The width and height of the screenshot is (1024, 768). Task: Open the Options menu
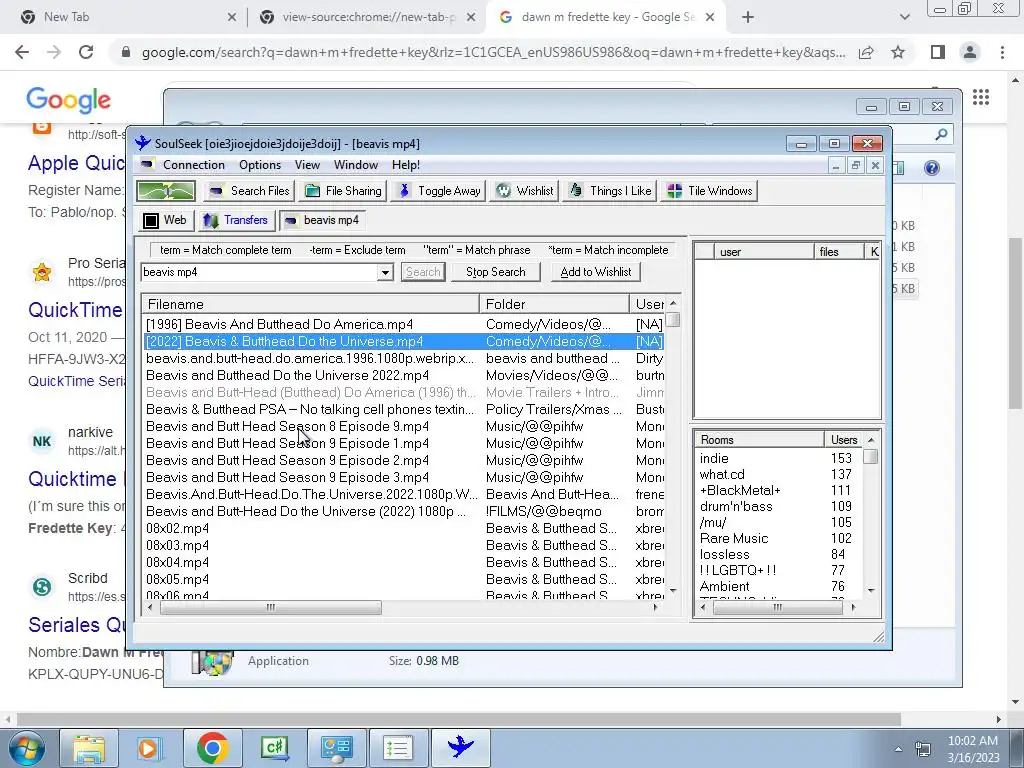tap(260, 165)
